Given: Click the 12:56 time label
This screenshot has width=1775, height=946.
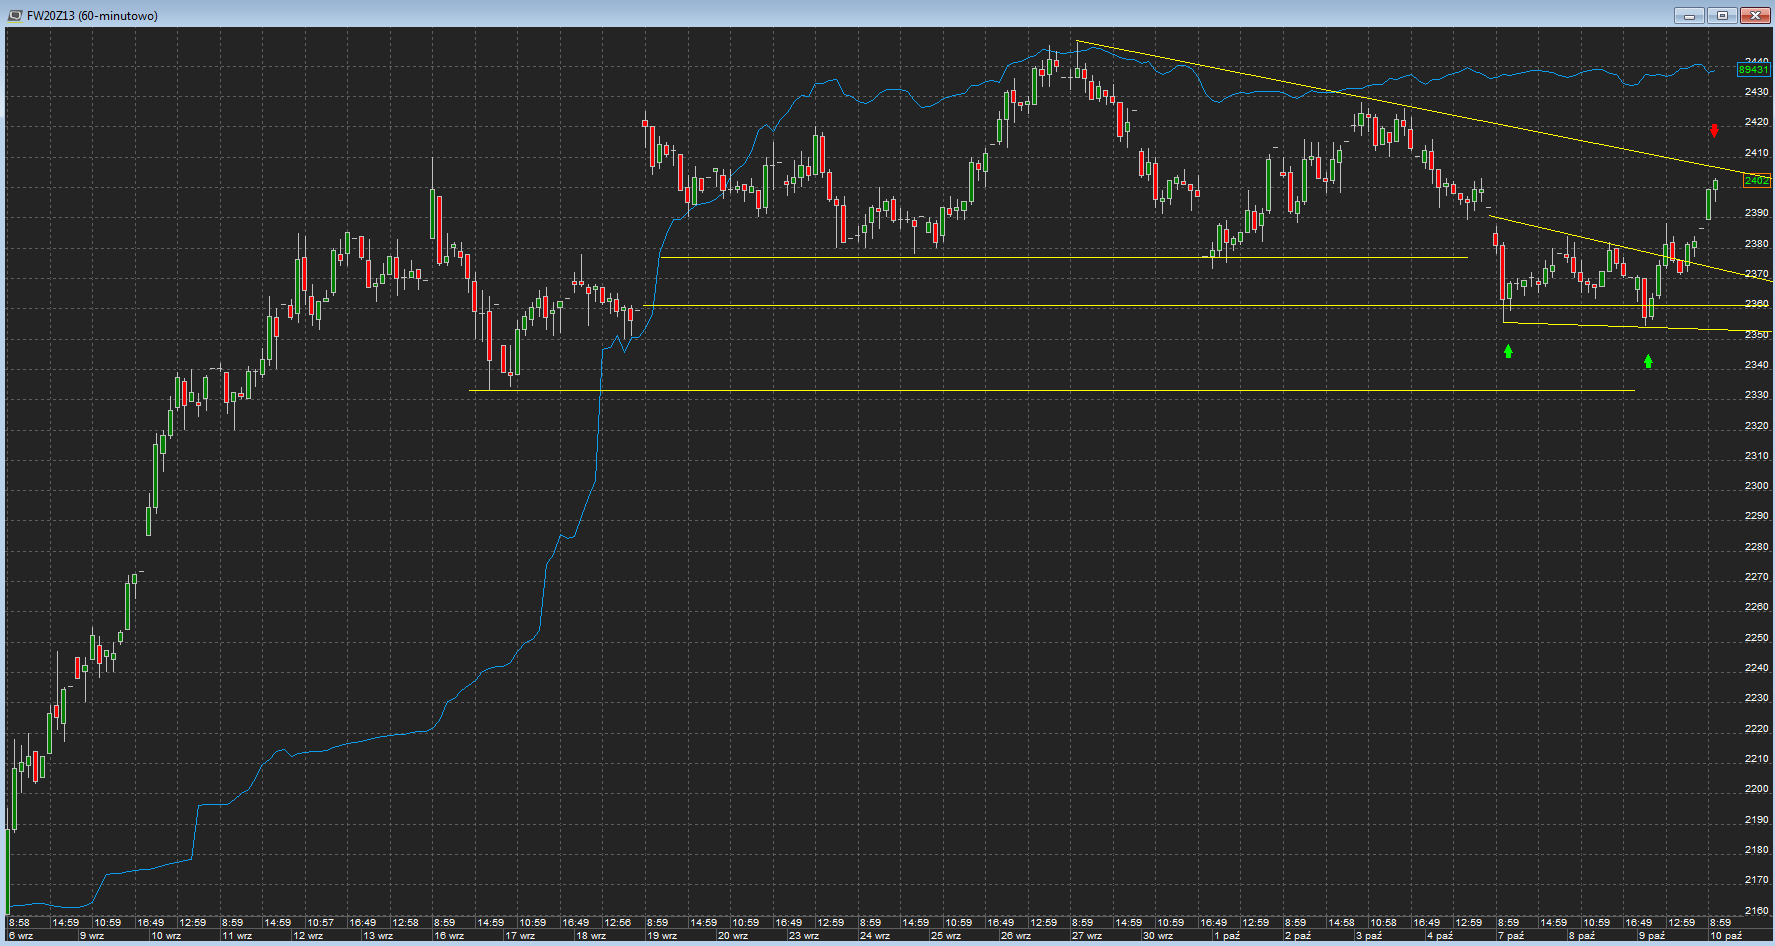Looking at the screenshot, I should 618,923.
